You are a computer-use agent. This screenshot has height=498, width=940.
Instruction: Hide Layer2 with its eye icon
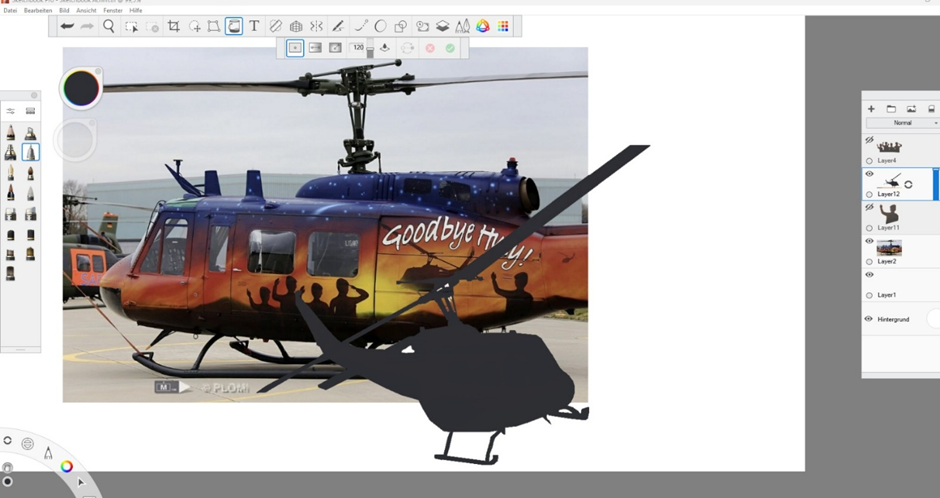pos(869,241)
